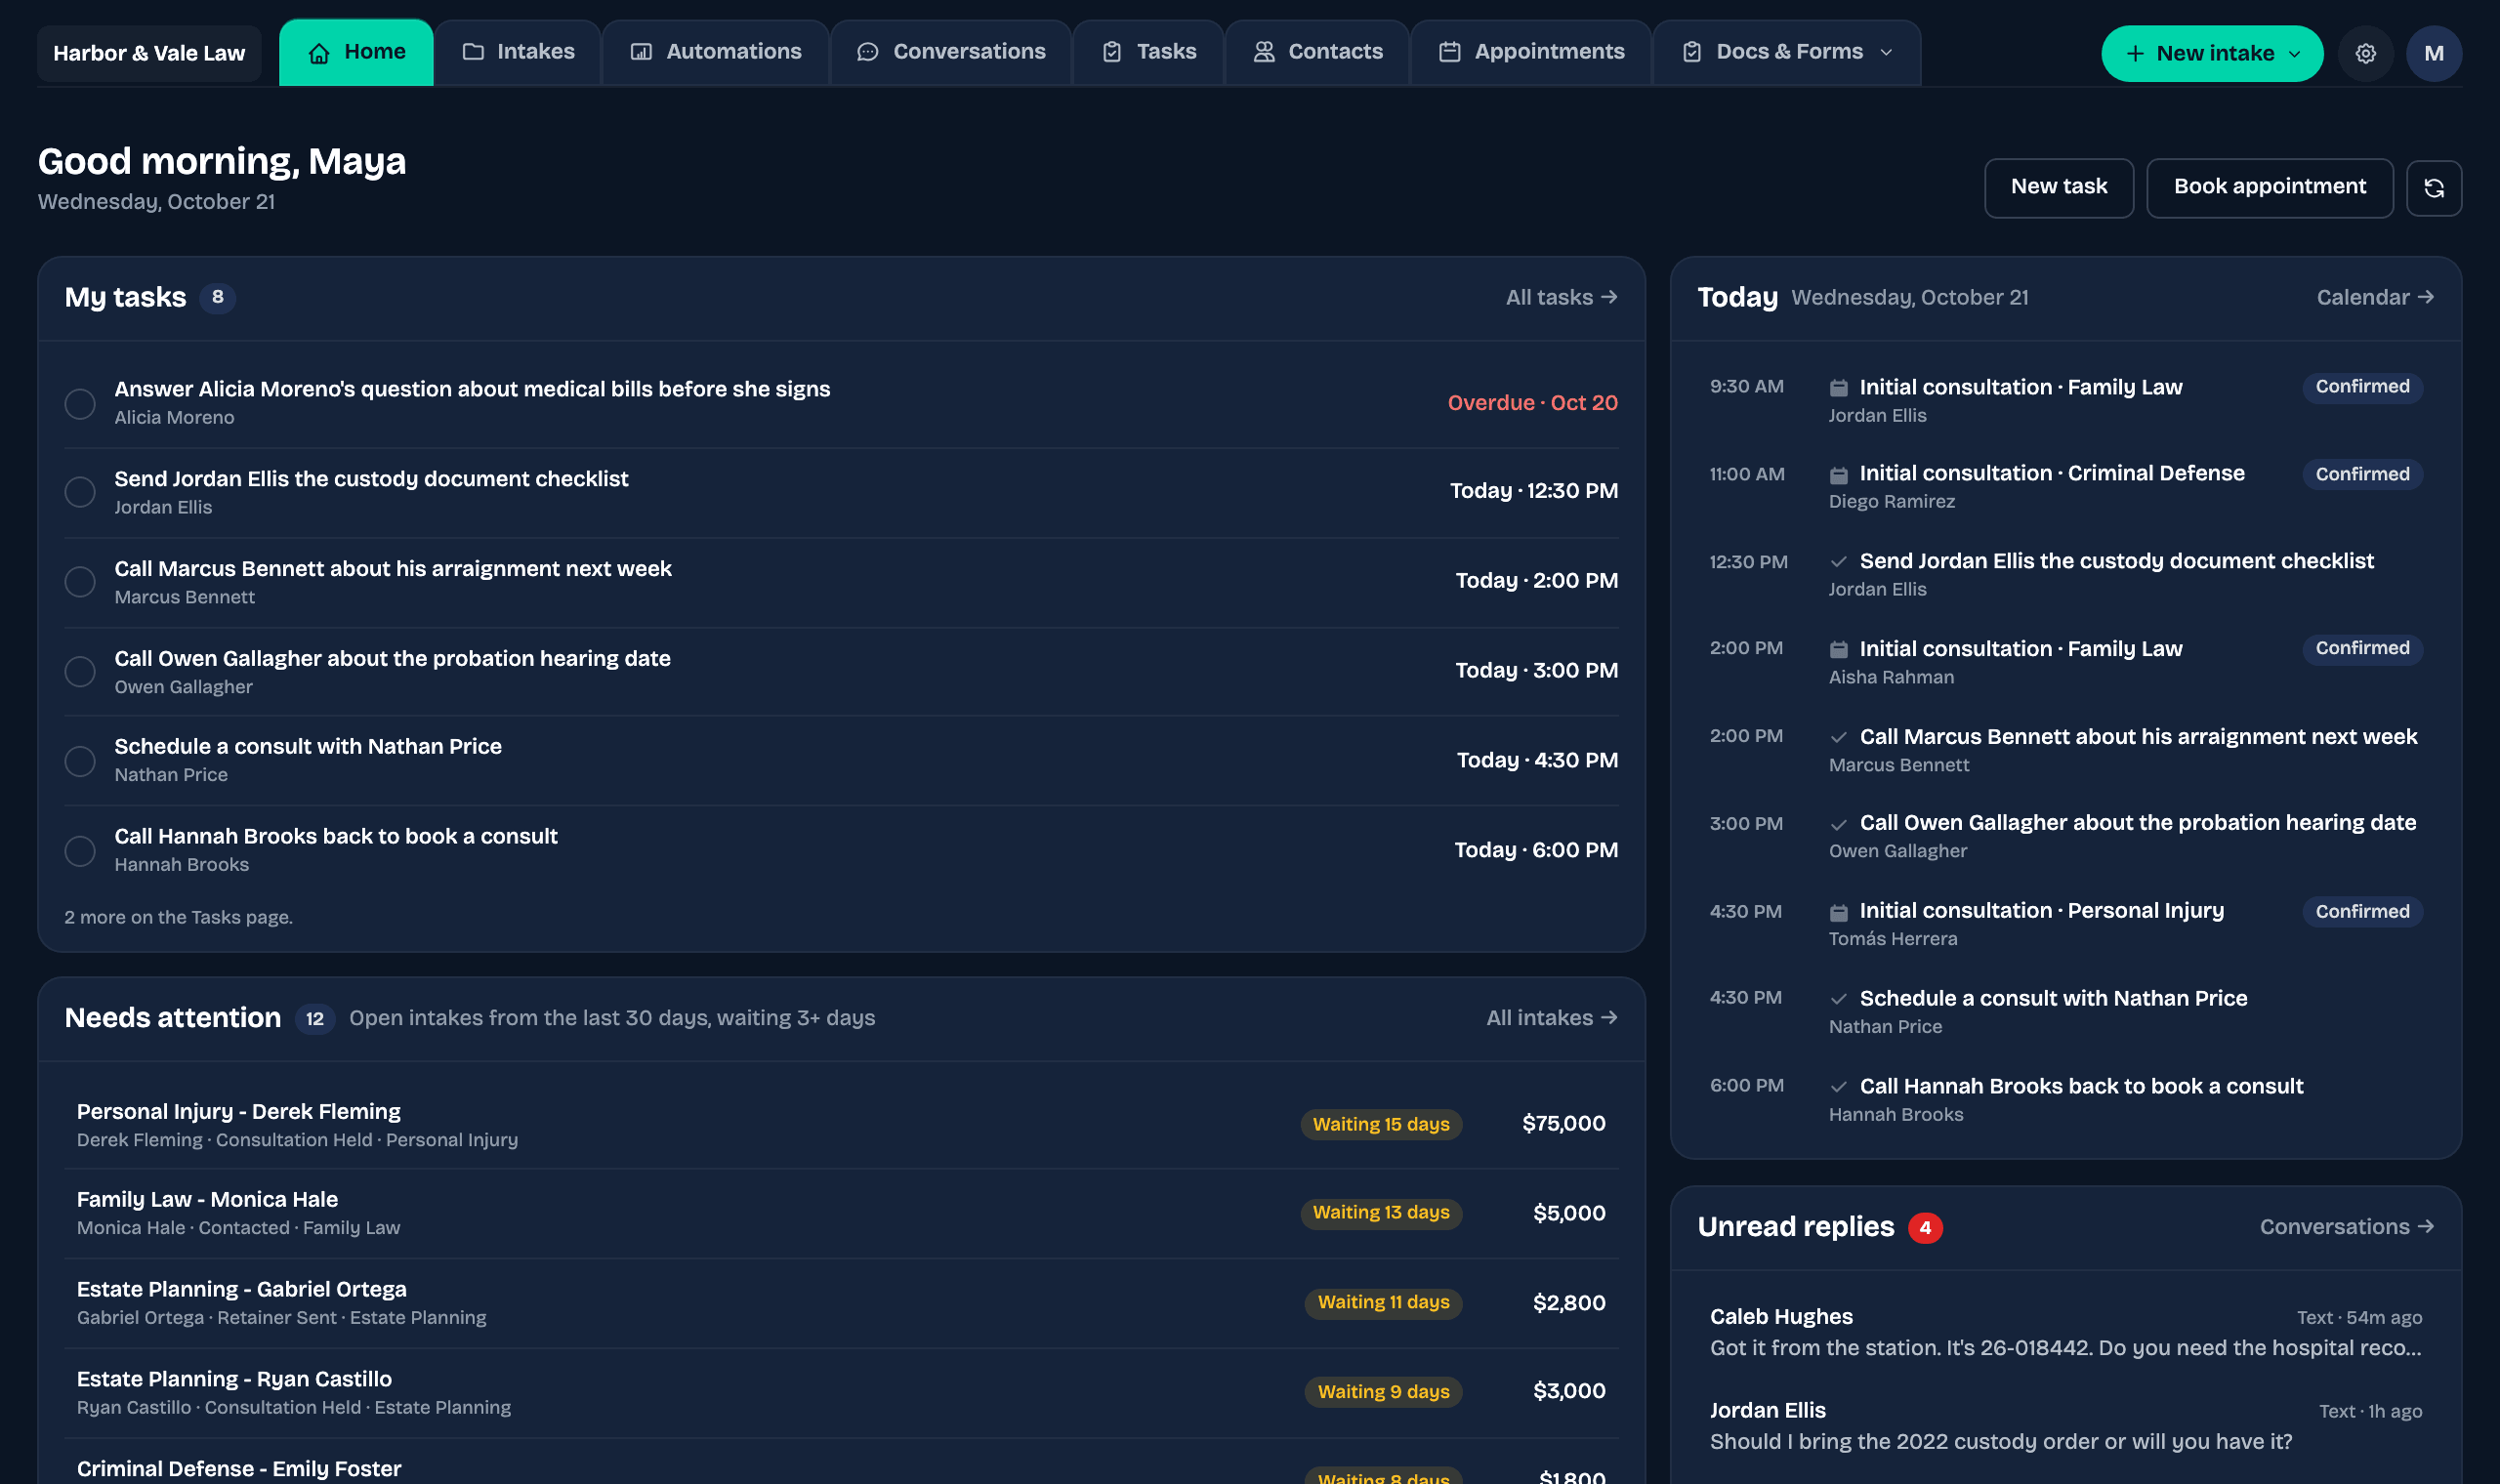The height and width of the screenshot is (1484, 2500).
Task: Open the user avatar M menu
Action: 2434,53
